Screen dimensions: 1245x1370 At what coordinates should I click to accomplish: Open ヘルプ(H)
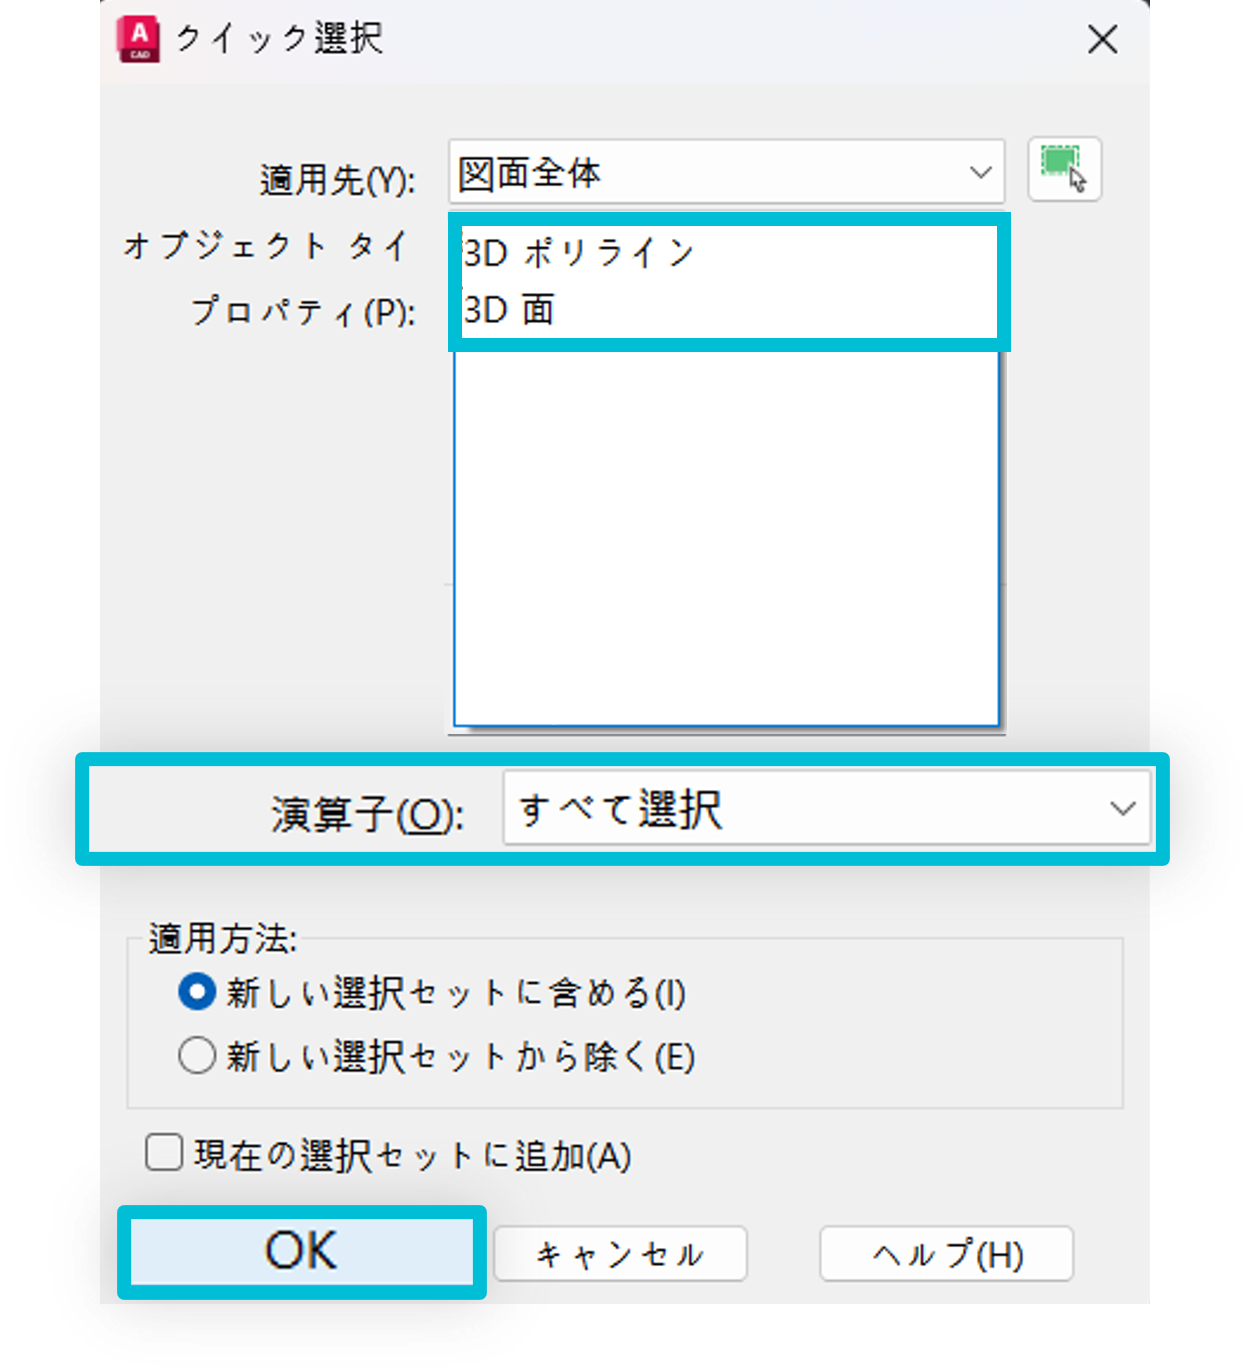click(x=946, y=1253)
